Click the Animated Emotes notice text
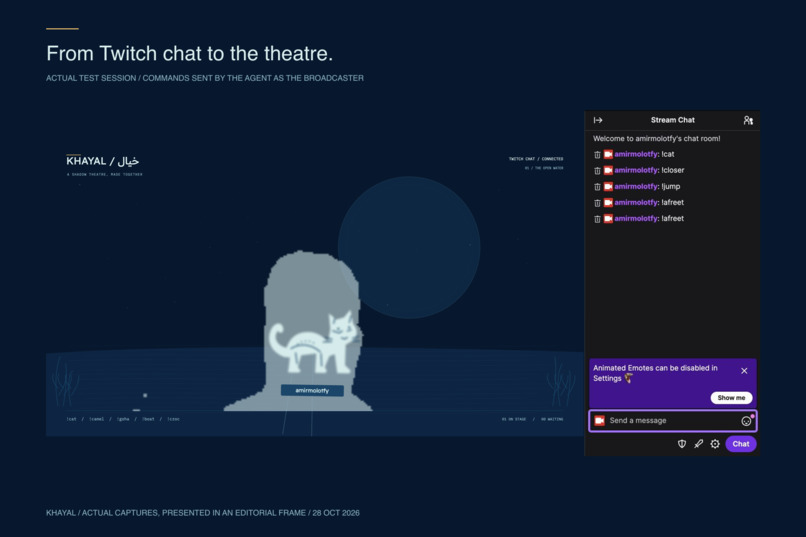806x537 pixels. pos(655,373)
